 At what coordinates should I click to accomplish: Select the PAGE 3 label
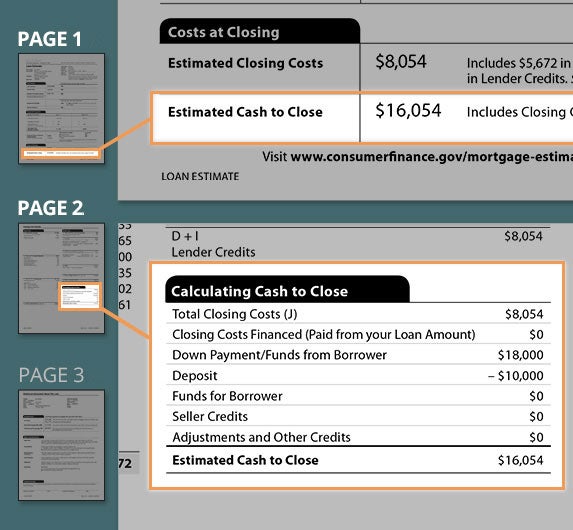coord(51,375)
